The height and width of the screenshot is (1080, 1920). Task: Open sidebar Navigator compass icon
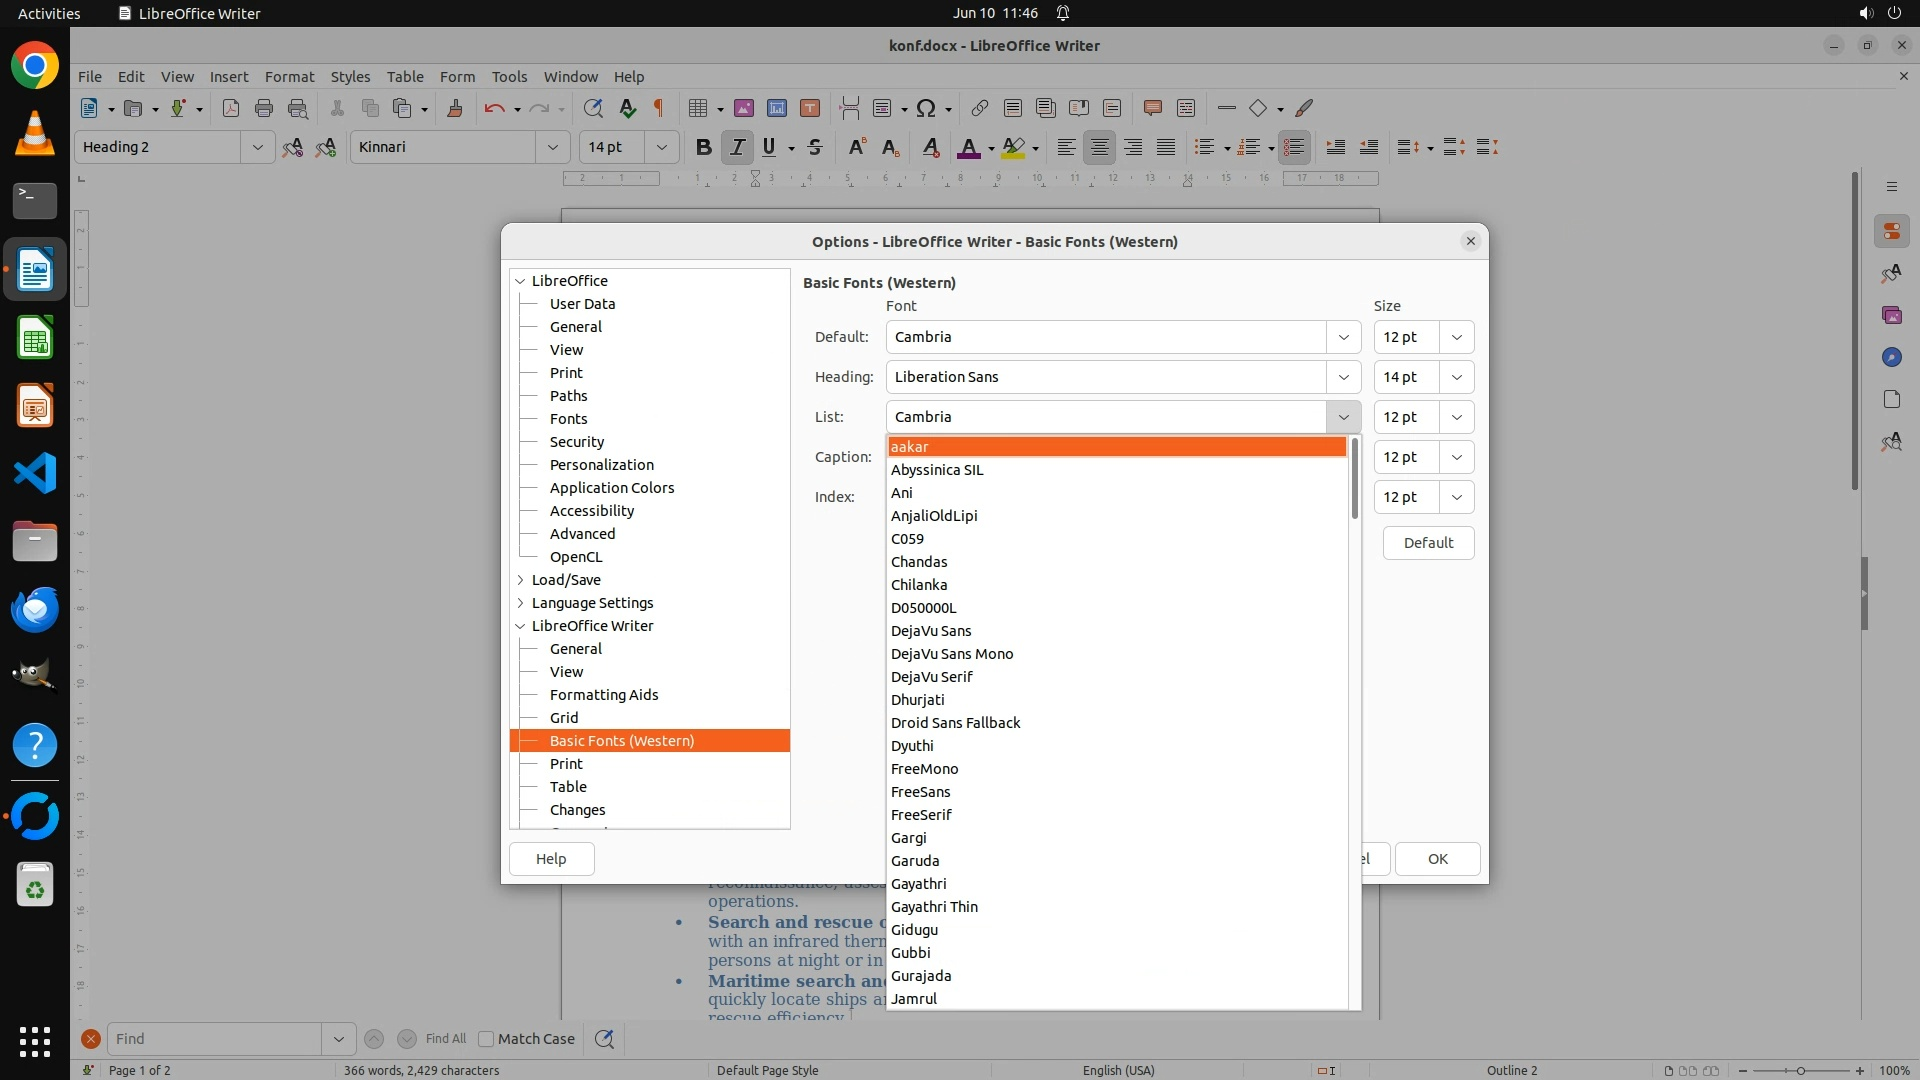pyautogui.click(x=1891, y=357)
